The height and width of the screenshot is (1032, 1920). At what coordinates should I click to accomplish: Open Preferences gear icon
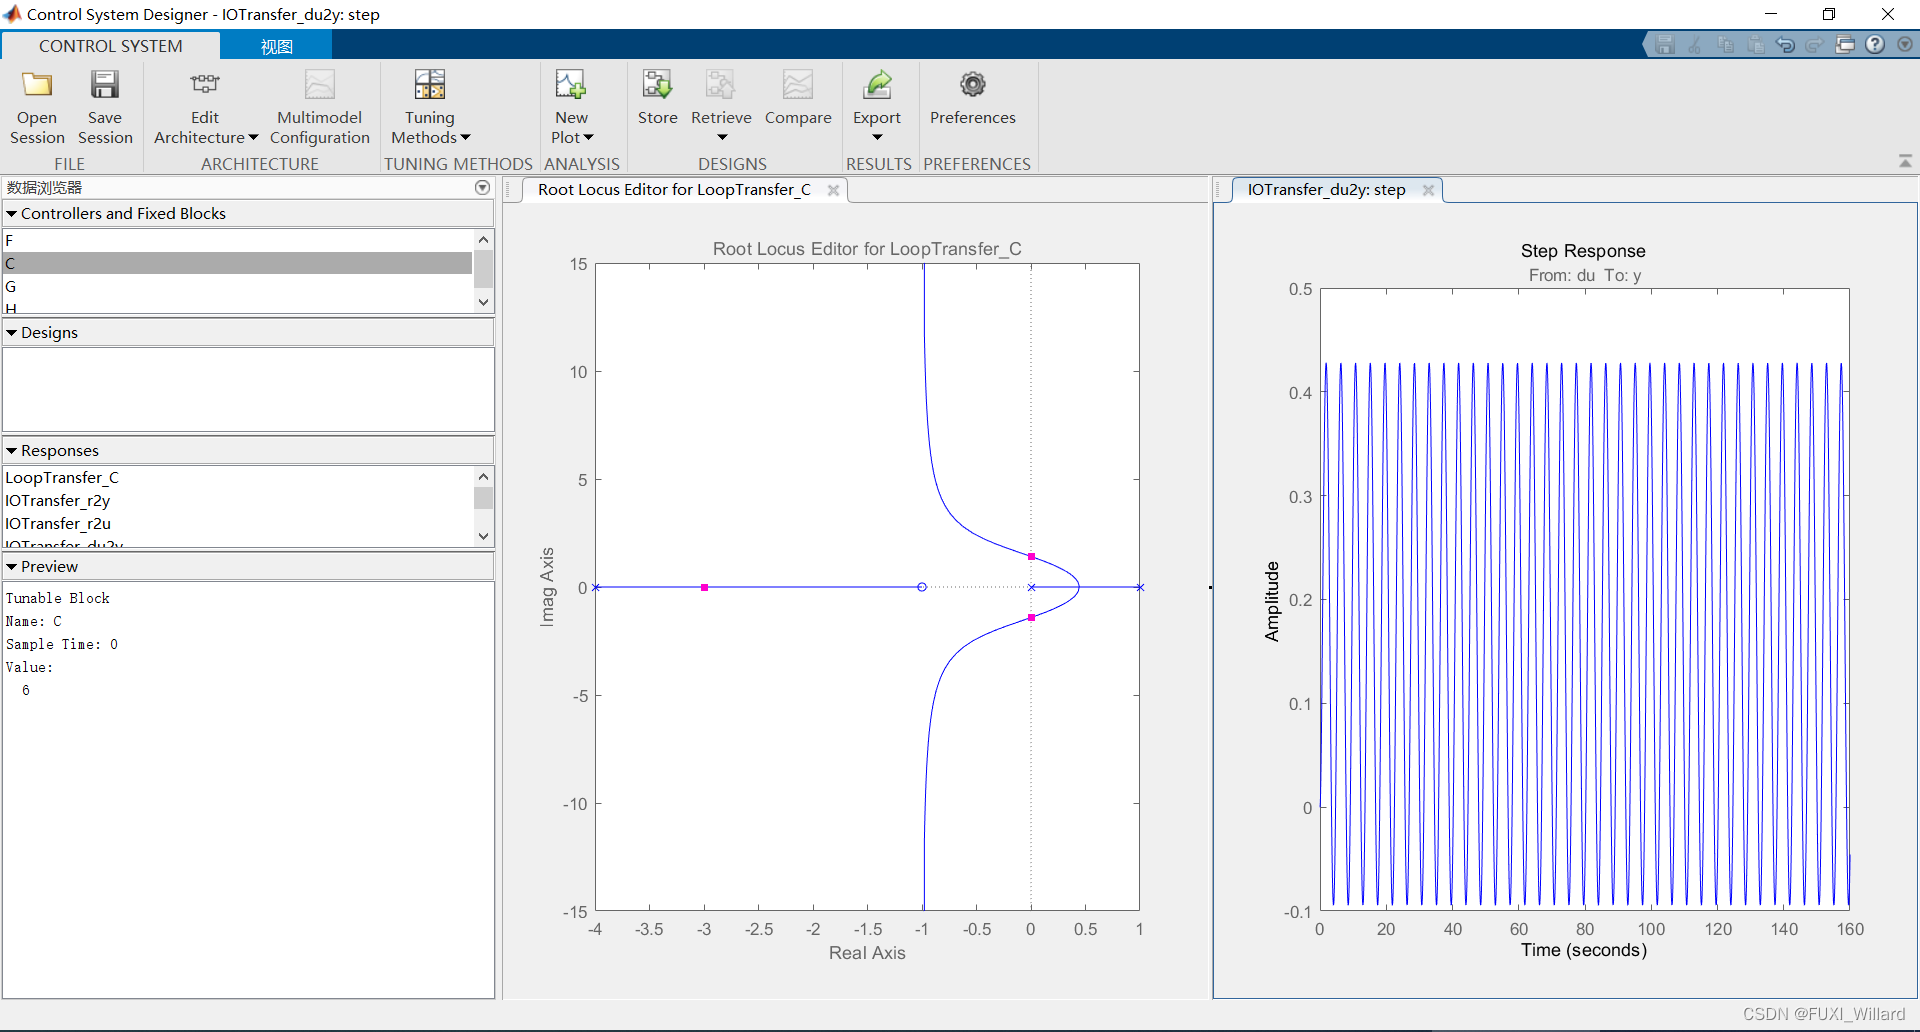972,85
